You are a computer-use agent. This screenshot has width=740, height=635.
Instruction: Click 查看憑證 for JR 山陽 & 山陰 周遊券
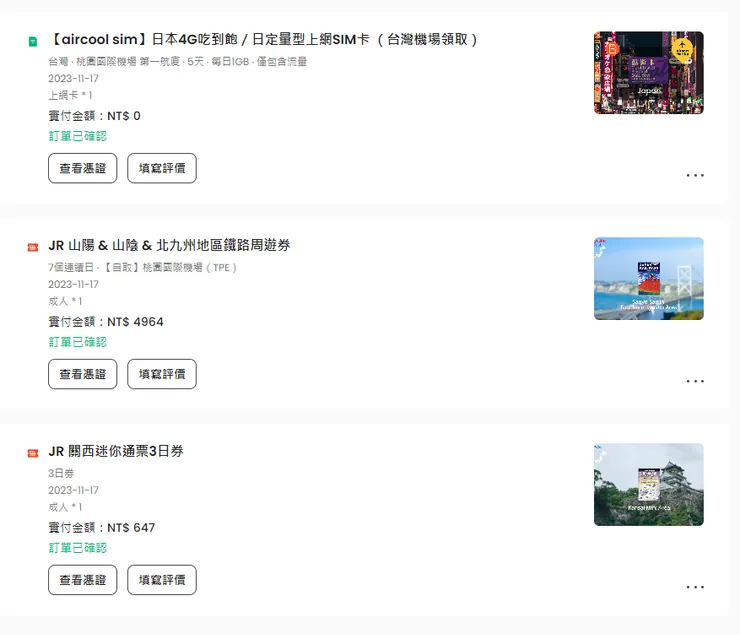[x=83, y=374]
